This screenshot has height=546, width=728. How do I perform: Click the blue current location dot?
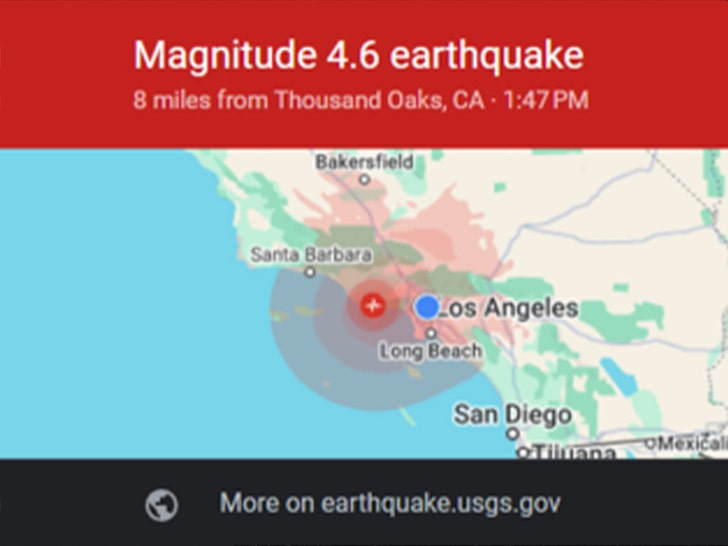[x=427, y=307]
